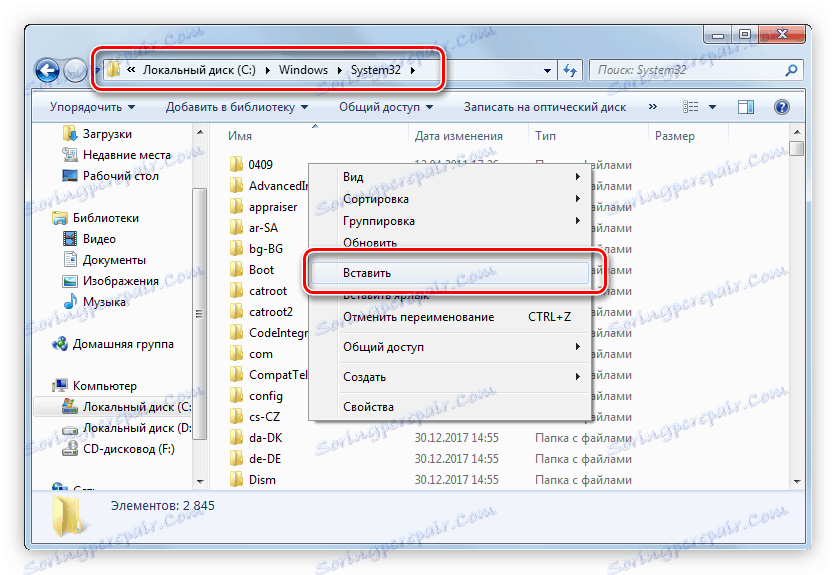The width and height of the screenshot is (837, 575).
Task: Go back with the blue Back arrow
Action: tap(47, 70)
